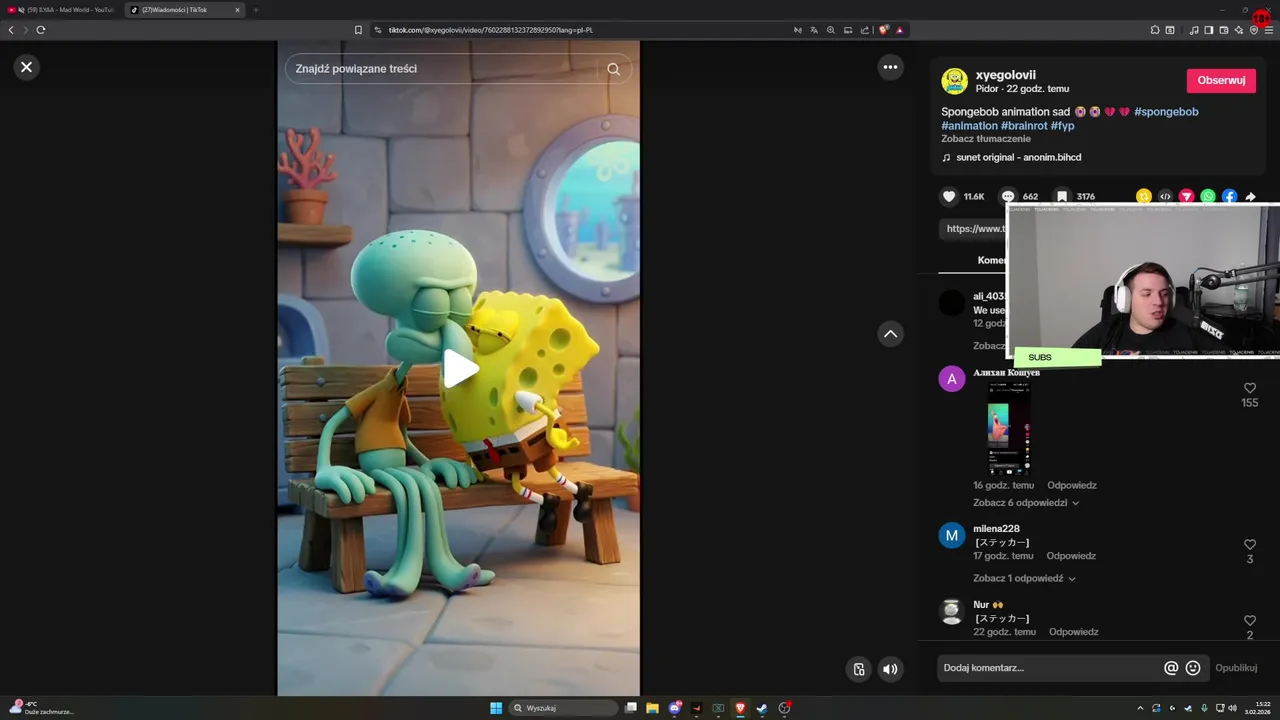
Task: Open Windows Start menu
Action: tap(496, 708)
